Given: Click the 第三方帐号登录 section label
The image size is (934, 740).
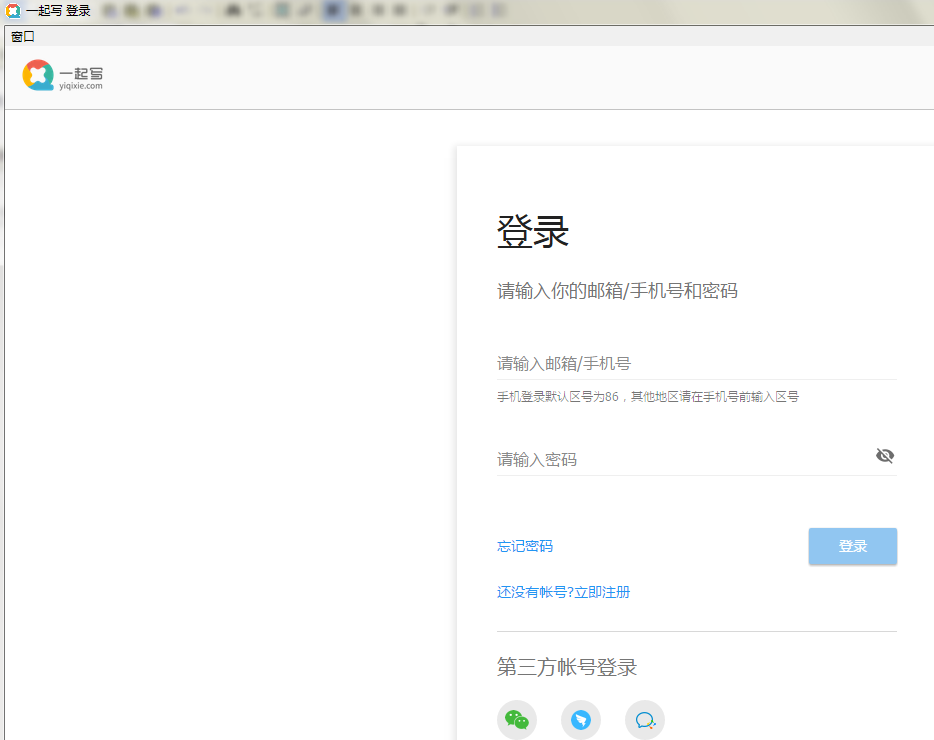Looking at the screenshot, I should (565, 666).
